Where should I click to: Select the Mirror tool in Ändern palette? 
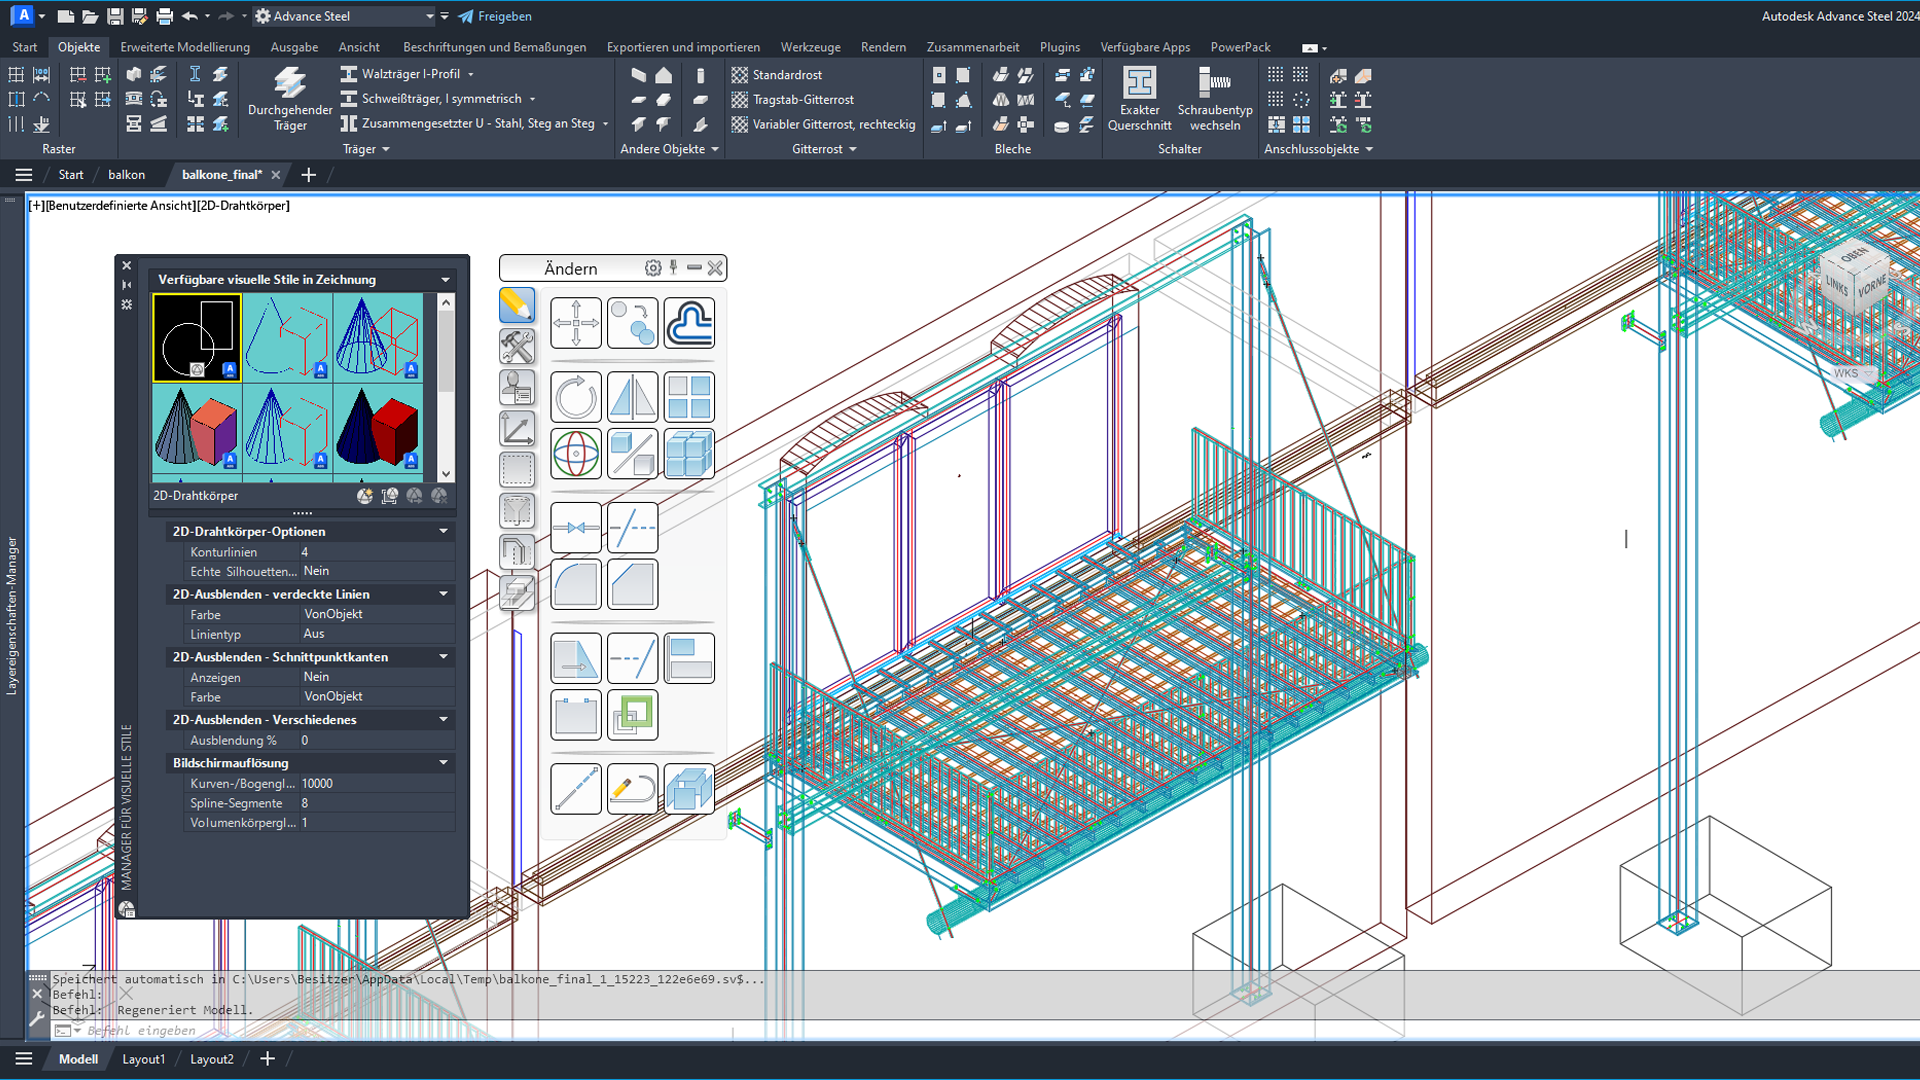(632, 397)
